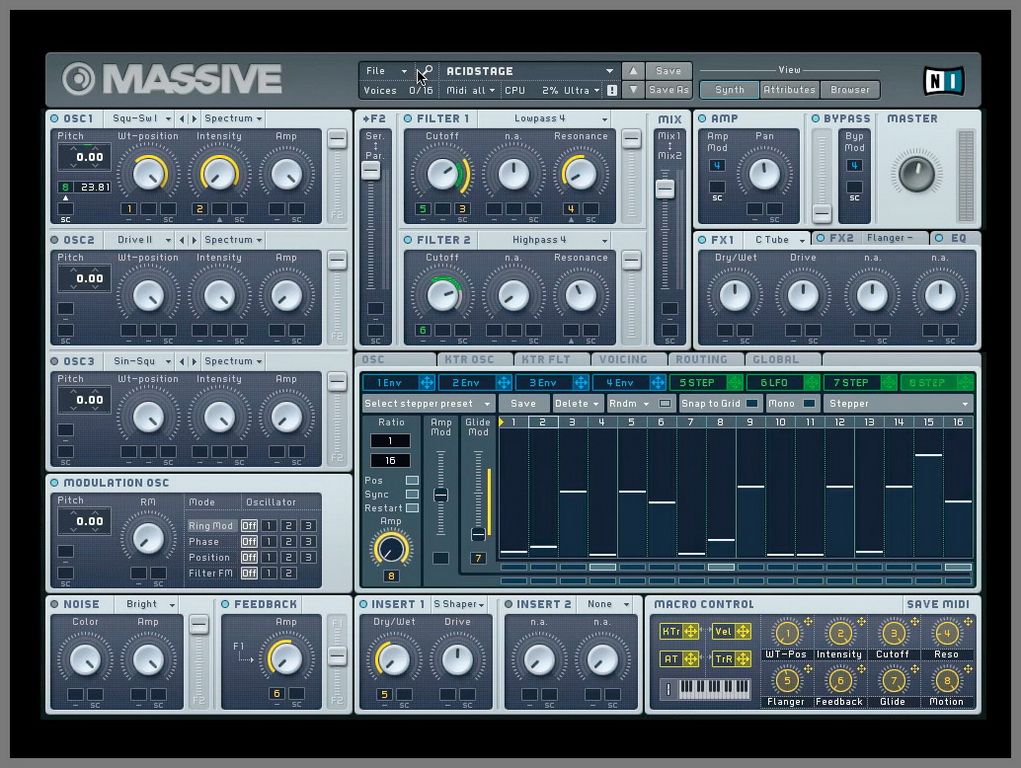The width and height of the screenshot is (1021, 768).
Task: Open the Stepper mode dropdown
Action: 899,404
